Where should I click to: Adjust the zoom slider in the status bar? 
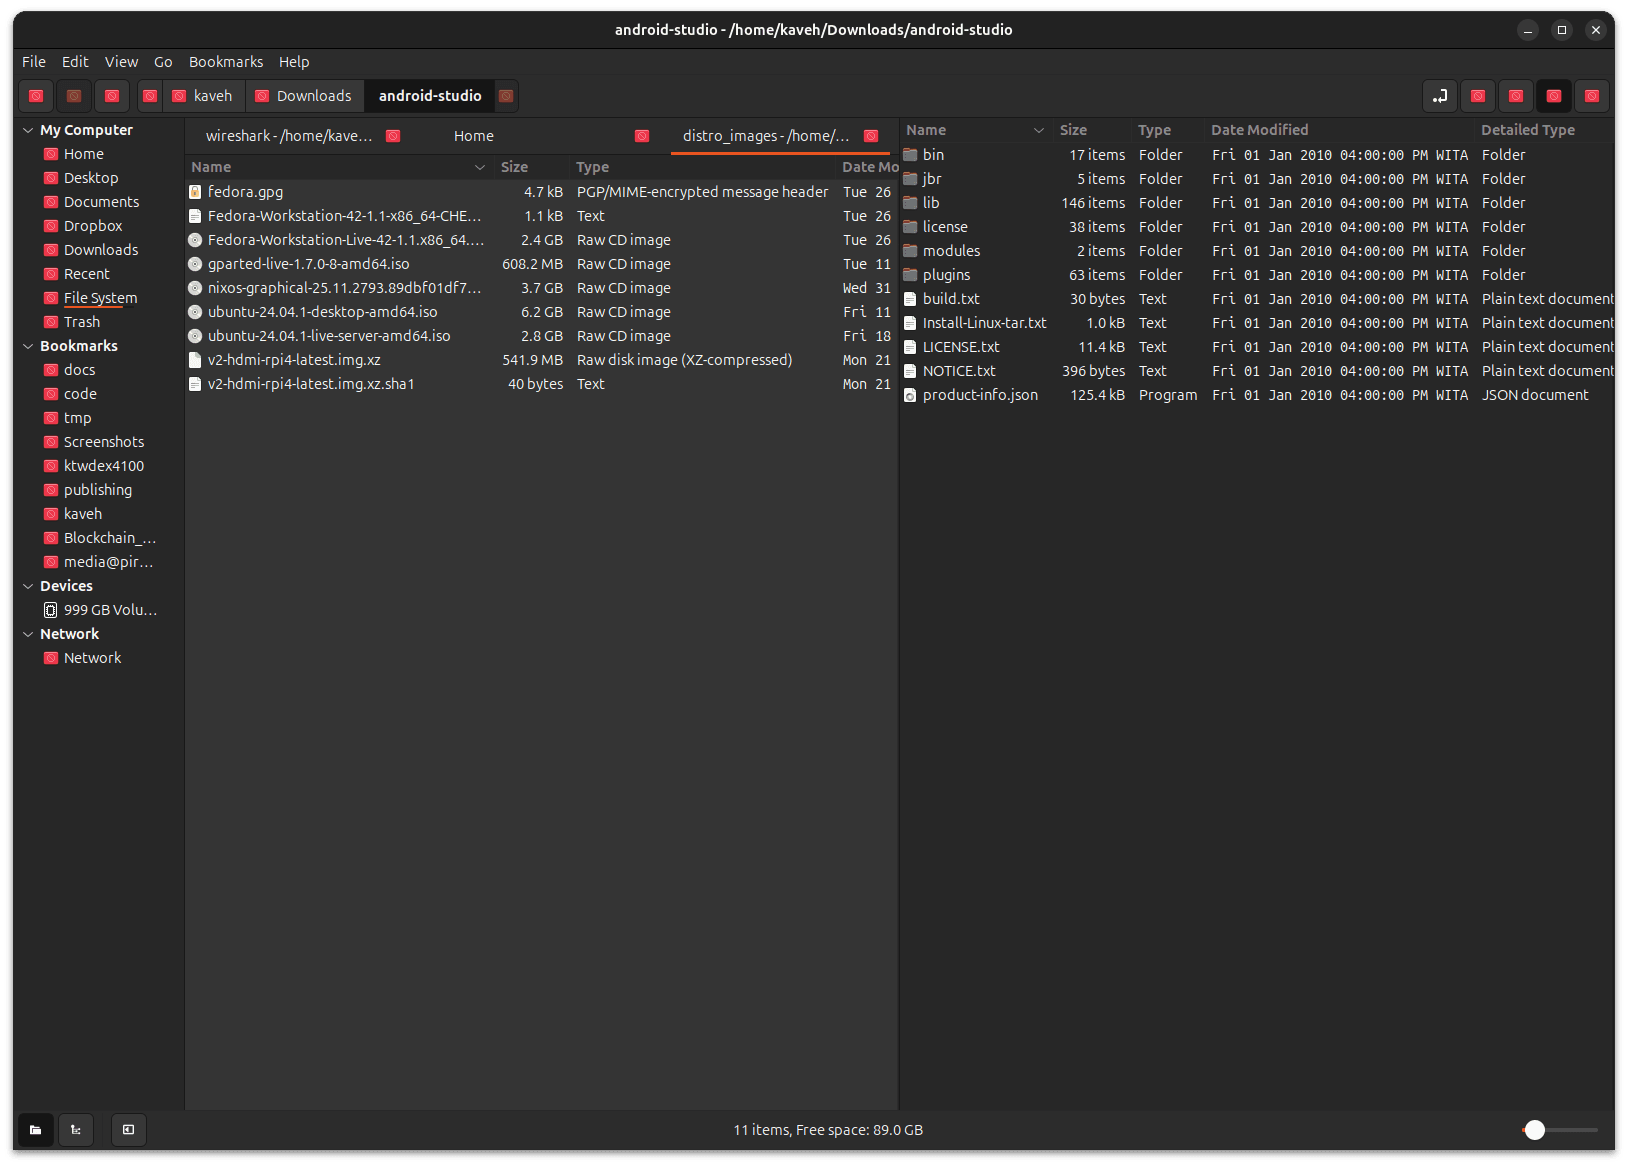tap(1562, 1130)
